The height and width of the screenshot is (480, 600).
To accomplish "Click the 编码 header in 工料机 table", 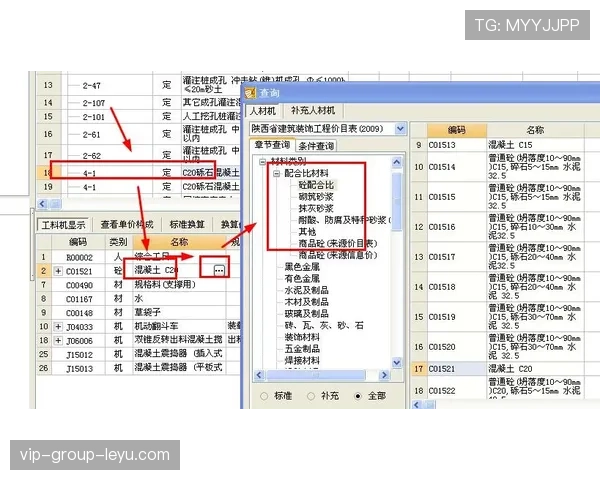I will coord(78,242).
